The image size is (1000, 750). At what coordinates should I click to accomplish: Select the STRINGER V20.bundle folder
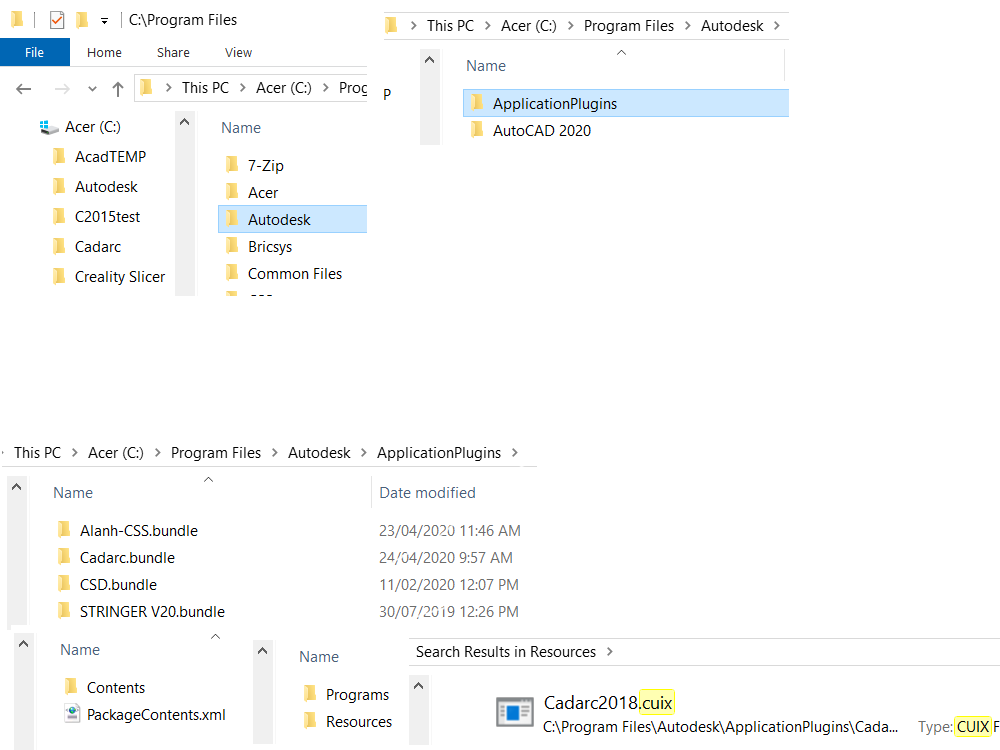pos(152,611)
